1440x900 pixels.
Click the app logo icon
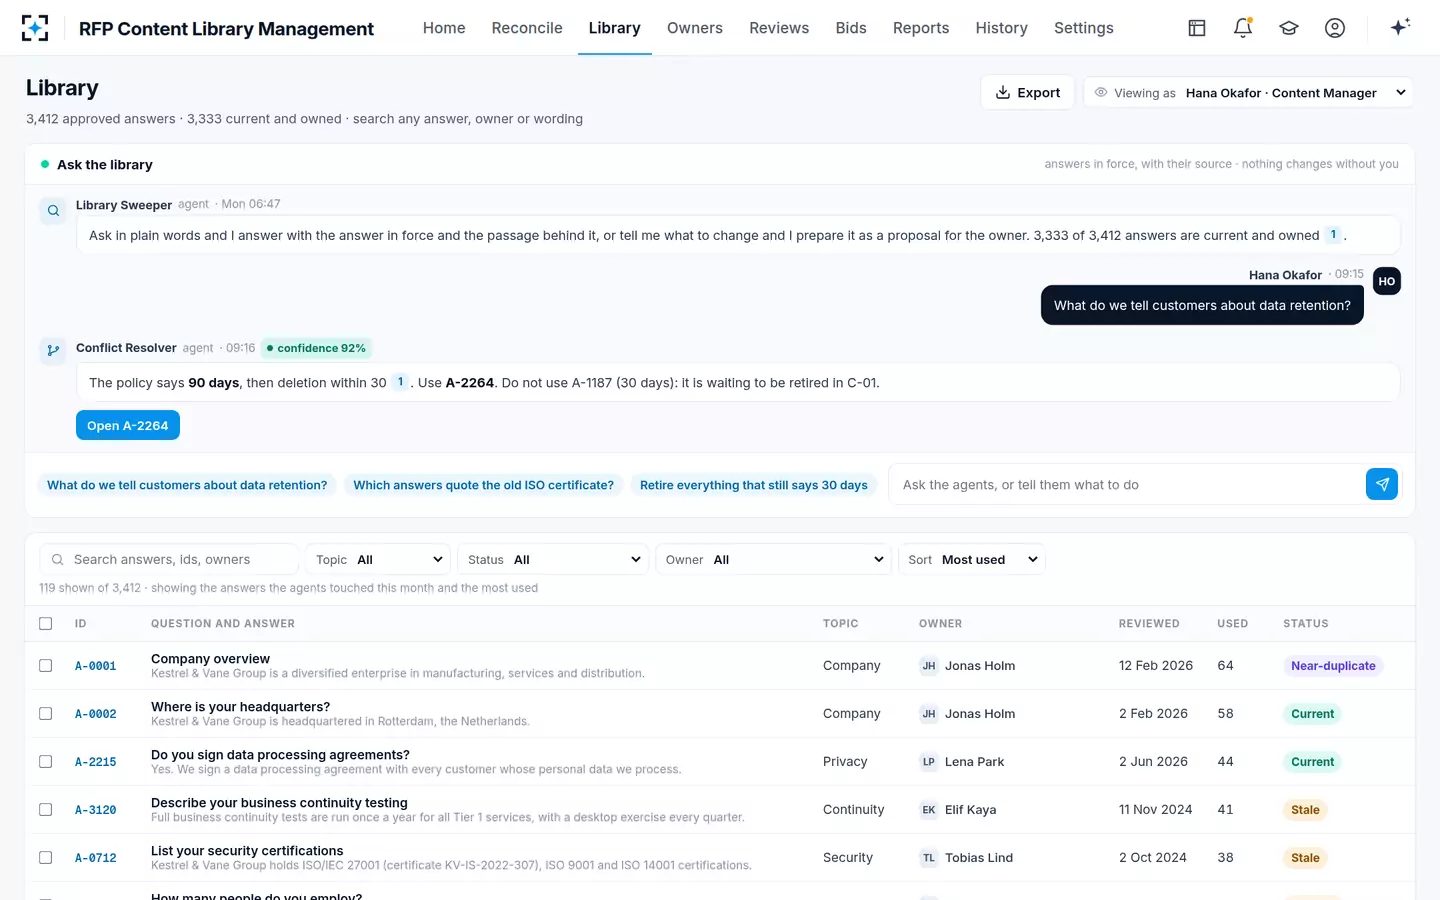pos(35,28)
